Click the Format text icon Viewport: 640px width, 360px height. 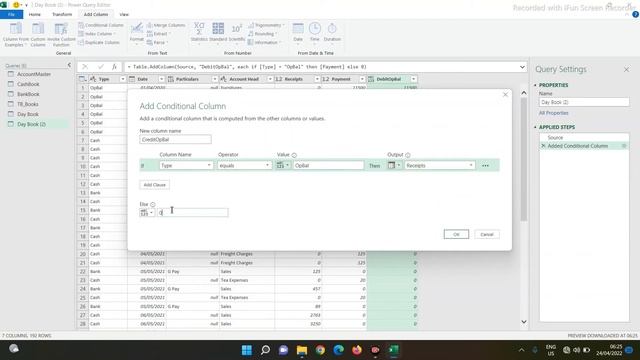[x=137, y=29]
